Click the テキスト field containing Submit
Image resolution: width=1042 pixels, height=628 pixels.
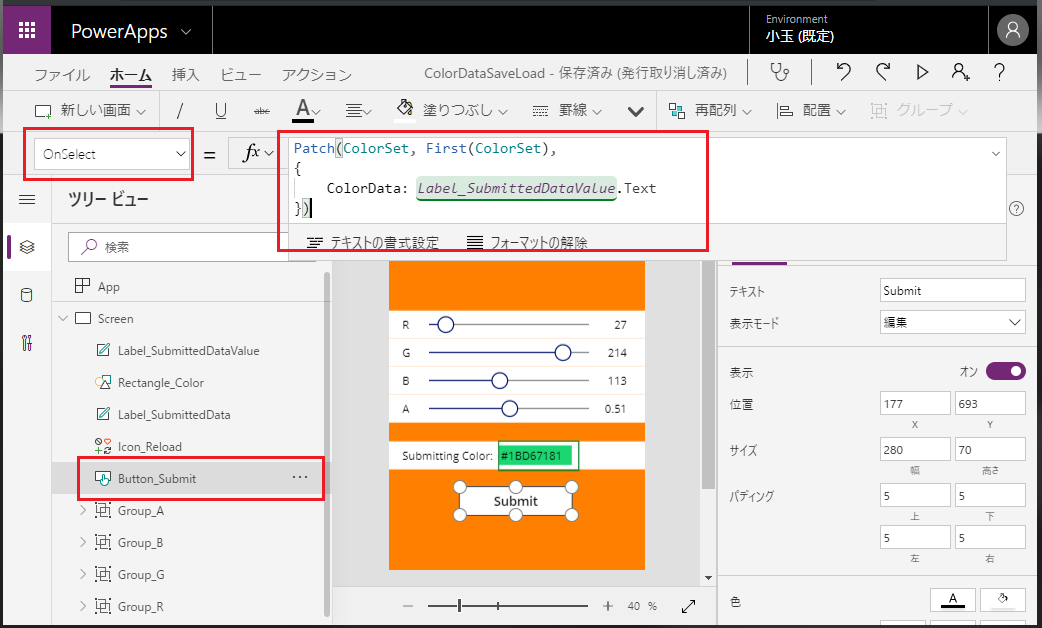click(952, 290)
